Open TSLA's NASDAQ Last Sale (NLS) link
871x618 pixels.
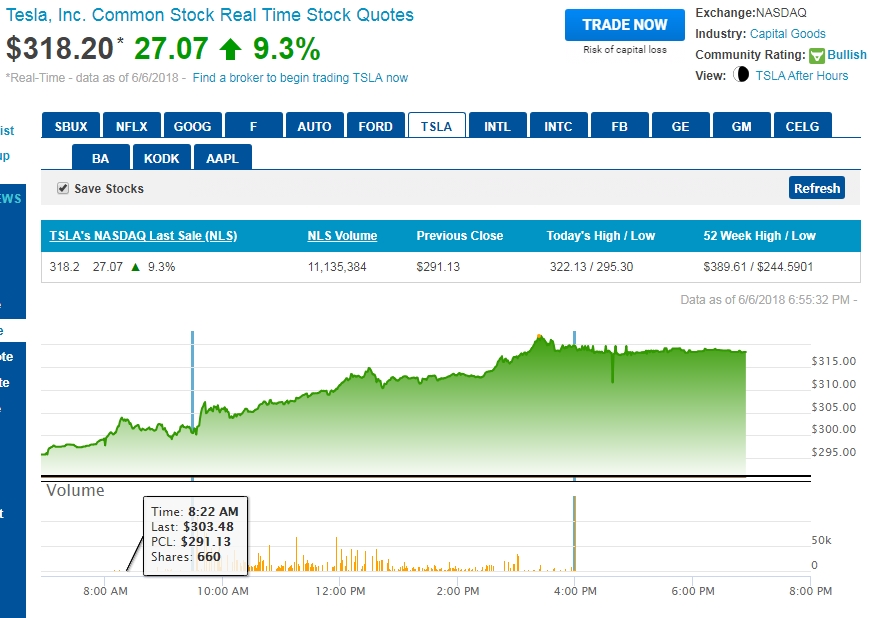pyautogui.click(x=143, y=235)
